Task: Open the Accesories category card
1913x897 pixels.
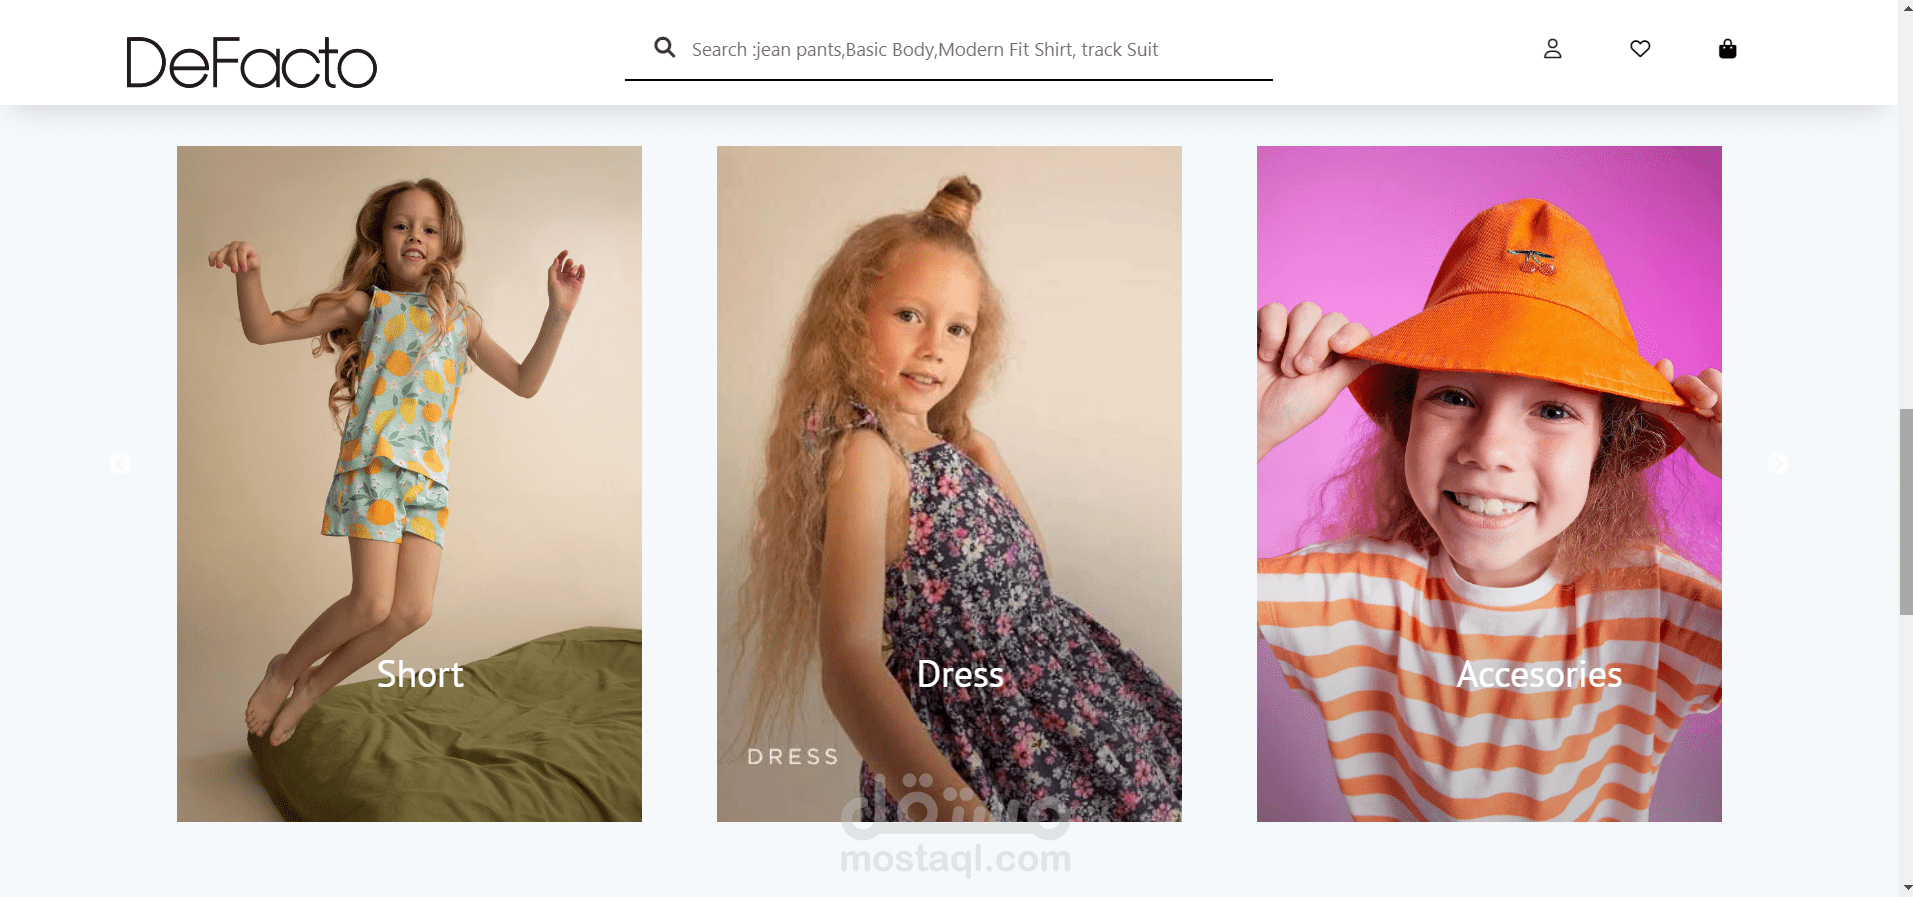Action: pyautogui.click(x=1489, y=484)
